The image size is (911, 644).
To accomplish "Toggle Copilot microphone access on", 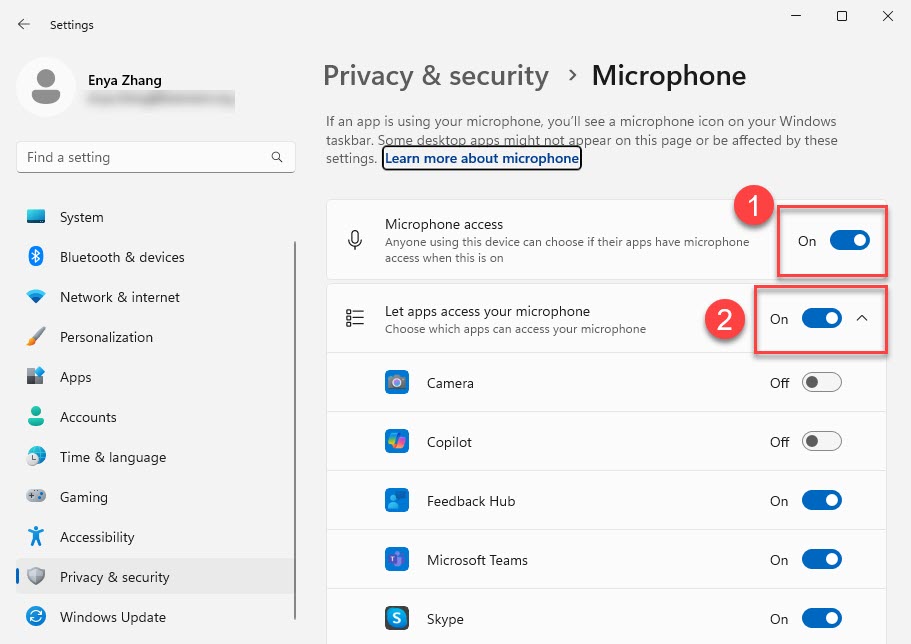I will [x=821, y=442].
